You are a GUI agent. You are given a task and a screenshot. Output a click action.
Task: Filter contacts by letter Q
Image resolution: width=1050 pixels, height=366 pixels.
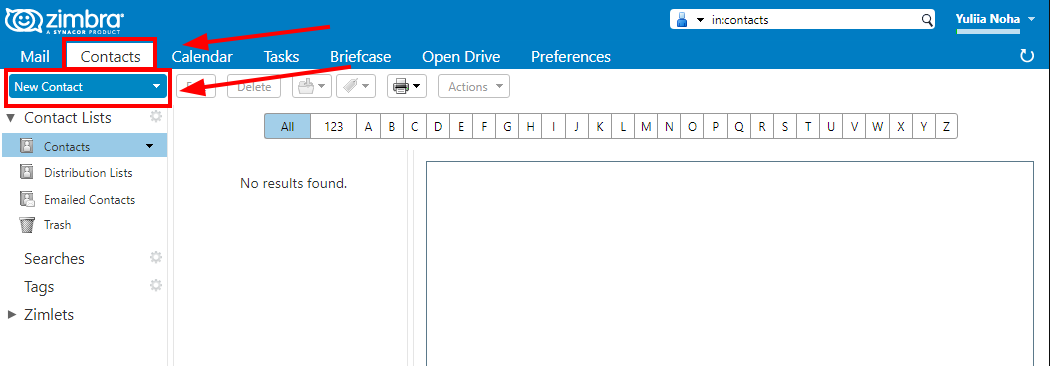click(x=739, y=126)
